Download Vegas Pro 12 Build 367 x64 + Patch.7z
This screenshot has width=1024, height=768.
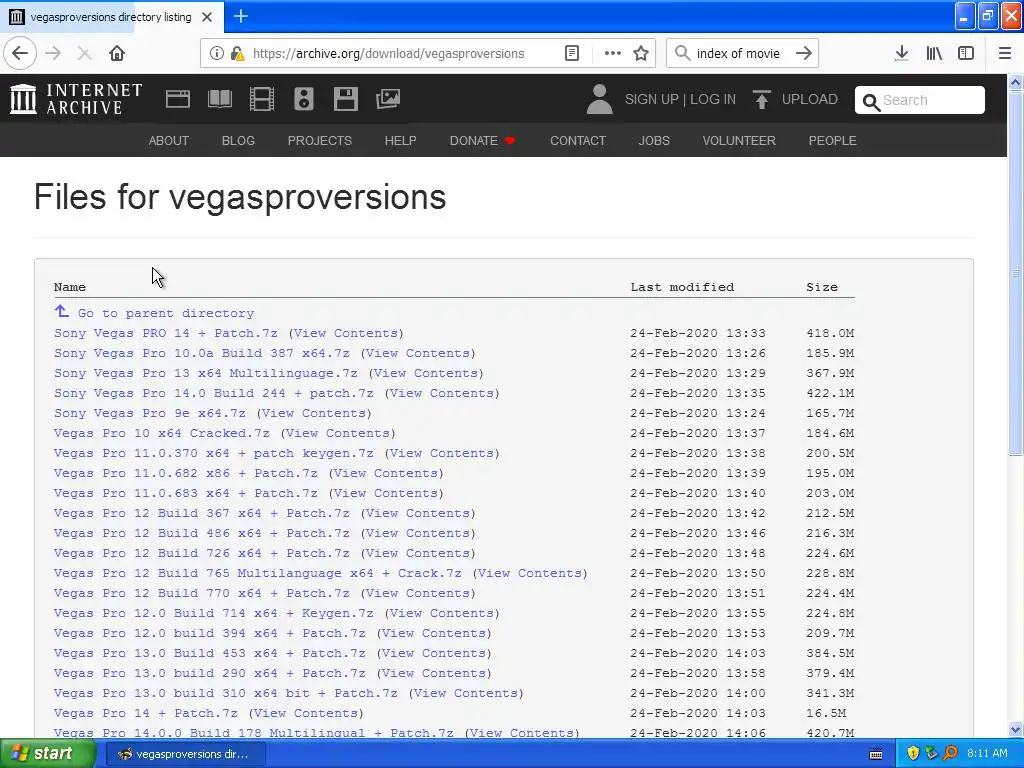(202, 513)
